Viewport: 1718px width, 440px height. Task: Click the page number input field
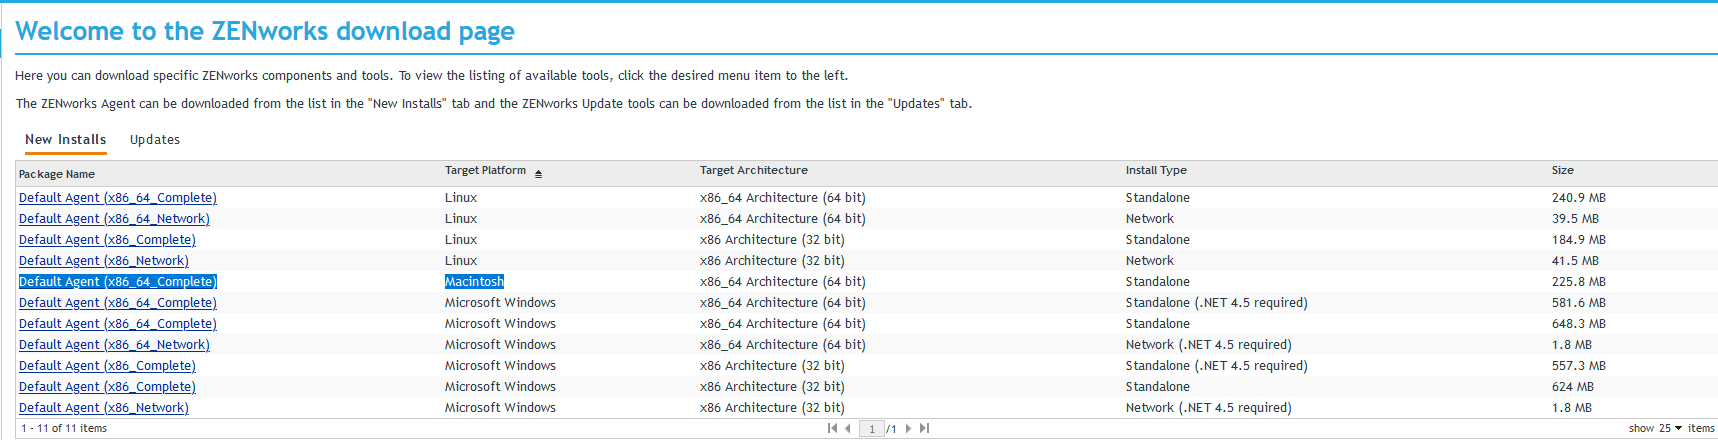[x=872, y=429]
